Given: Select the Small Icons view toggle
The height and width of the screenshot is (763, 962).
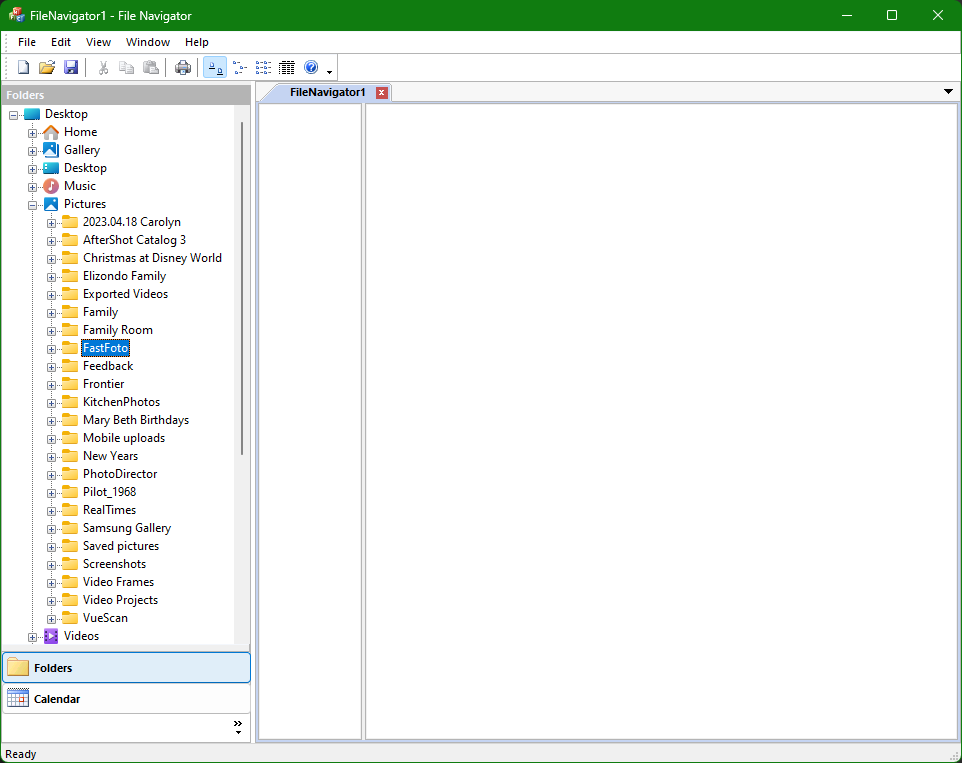Looking at the screenshot, I should click(239, 67).
